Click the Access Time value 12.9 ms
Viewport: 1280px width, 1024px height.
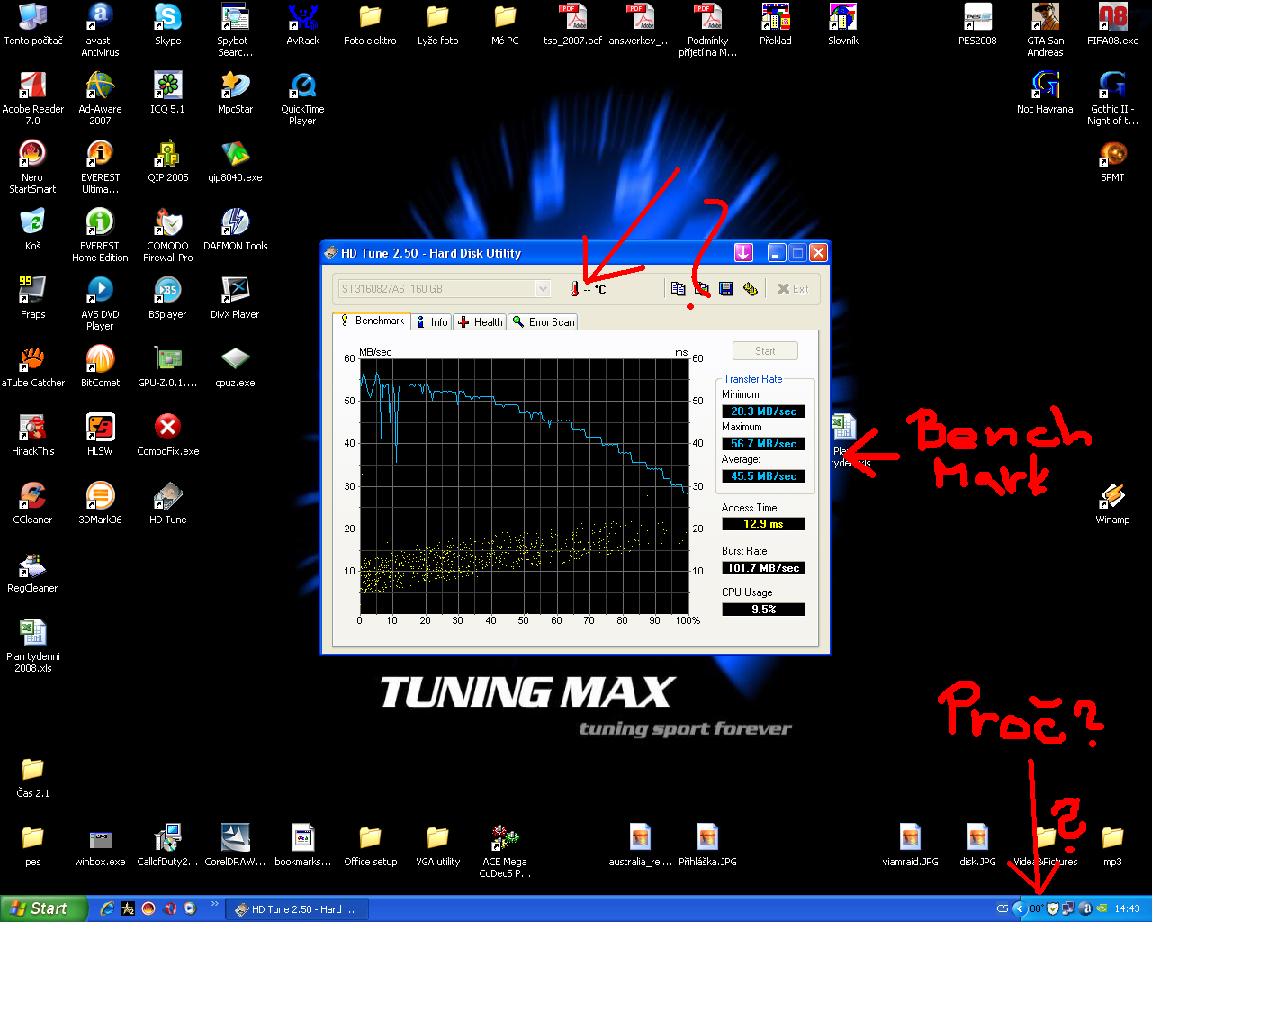point(763,524)
